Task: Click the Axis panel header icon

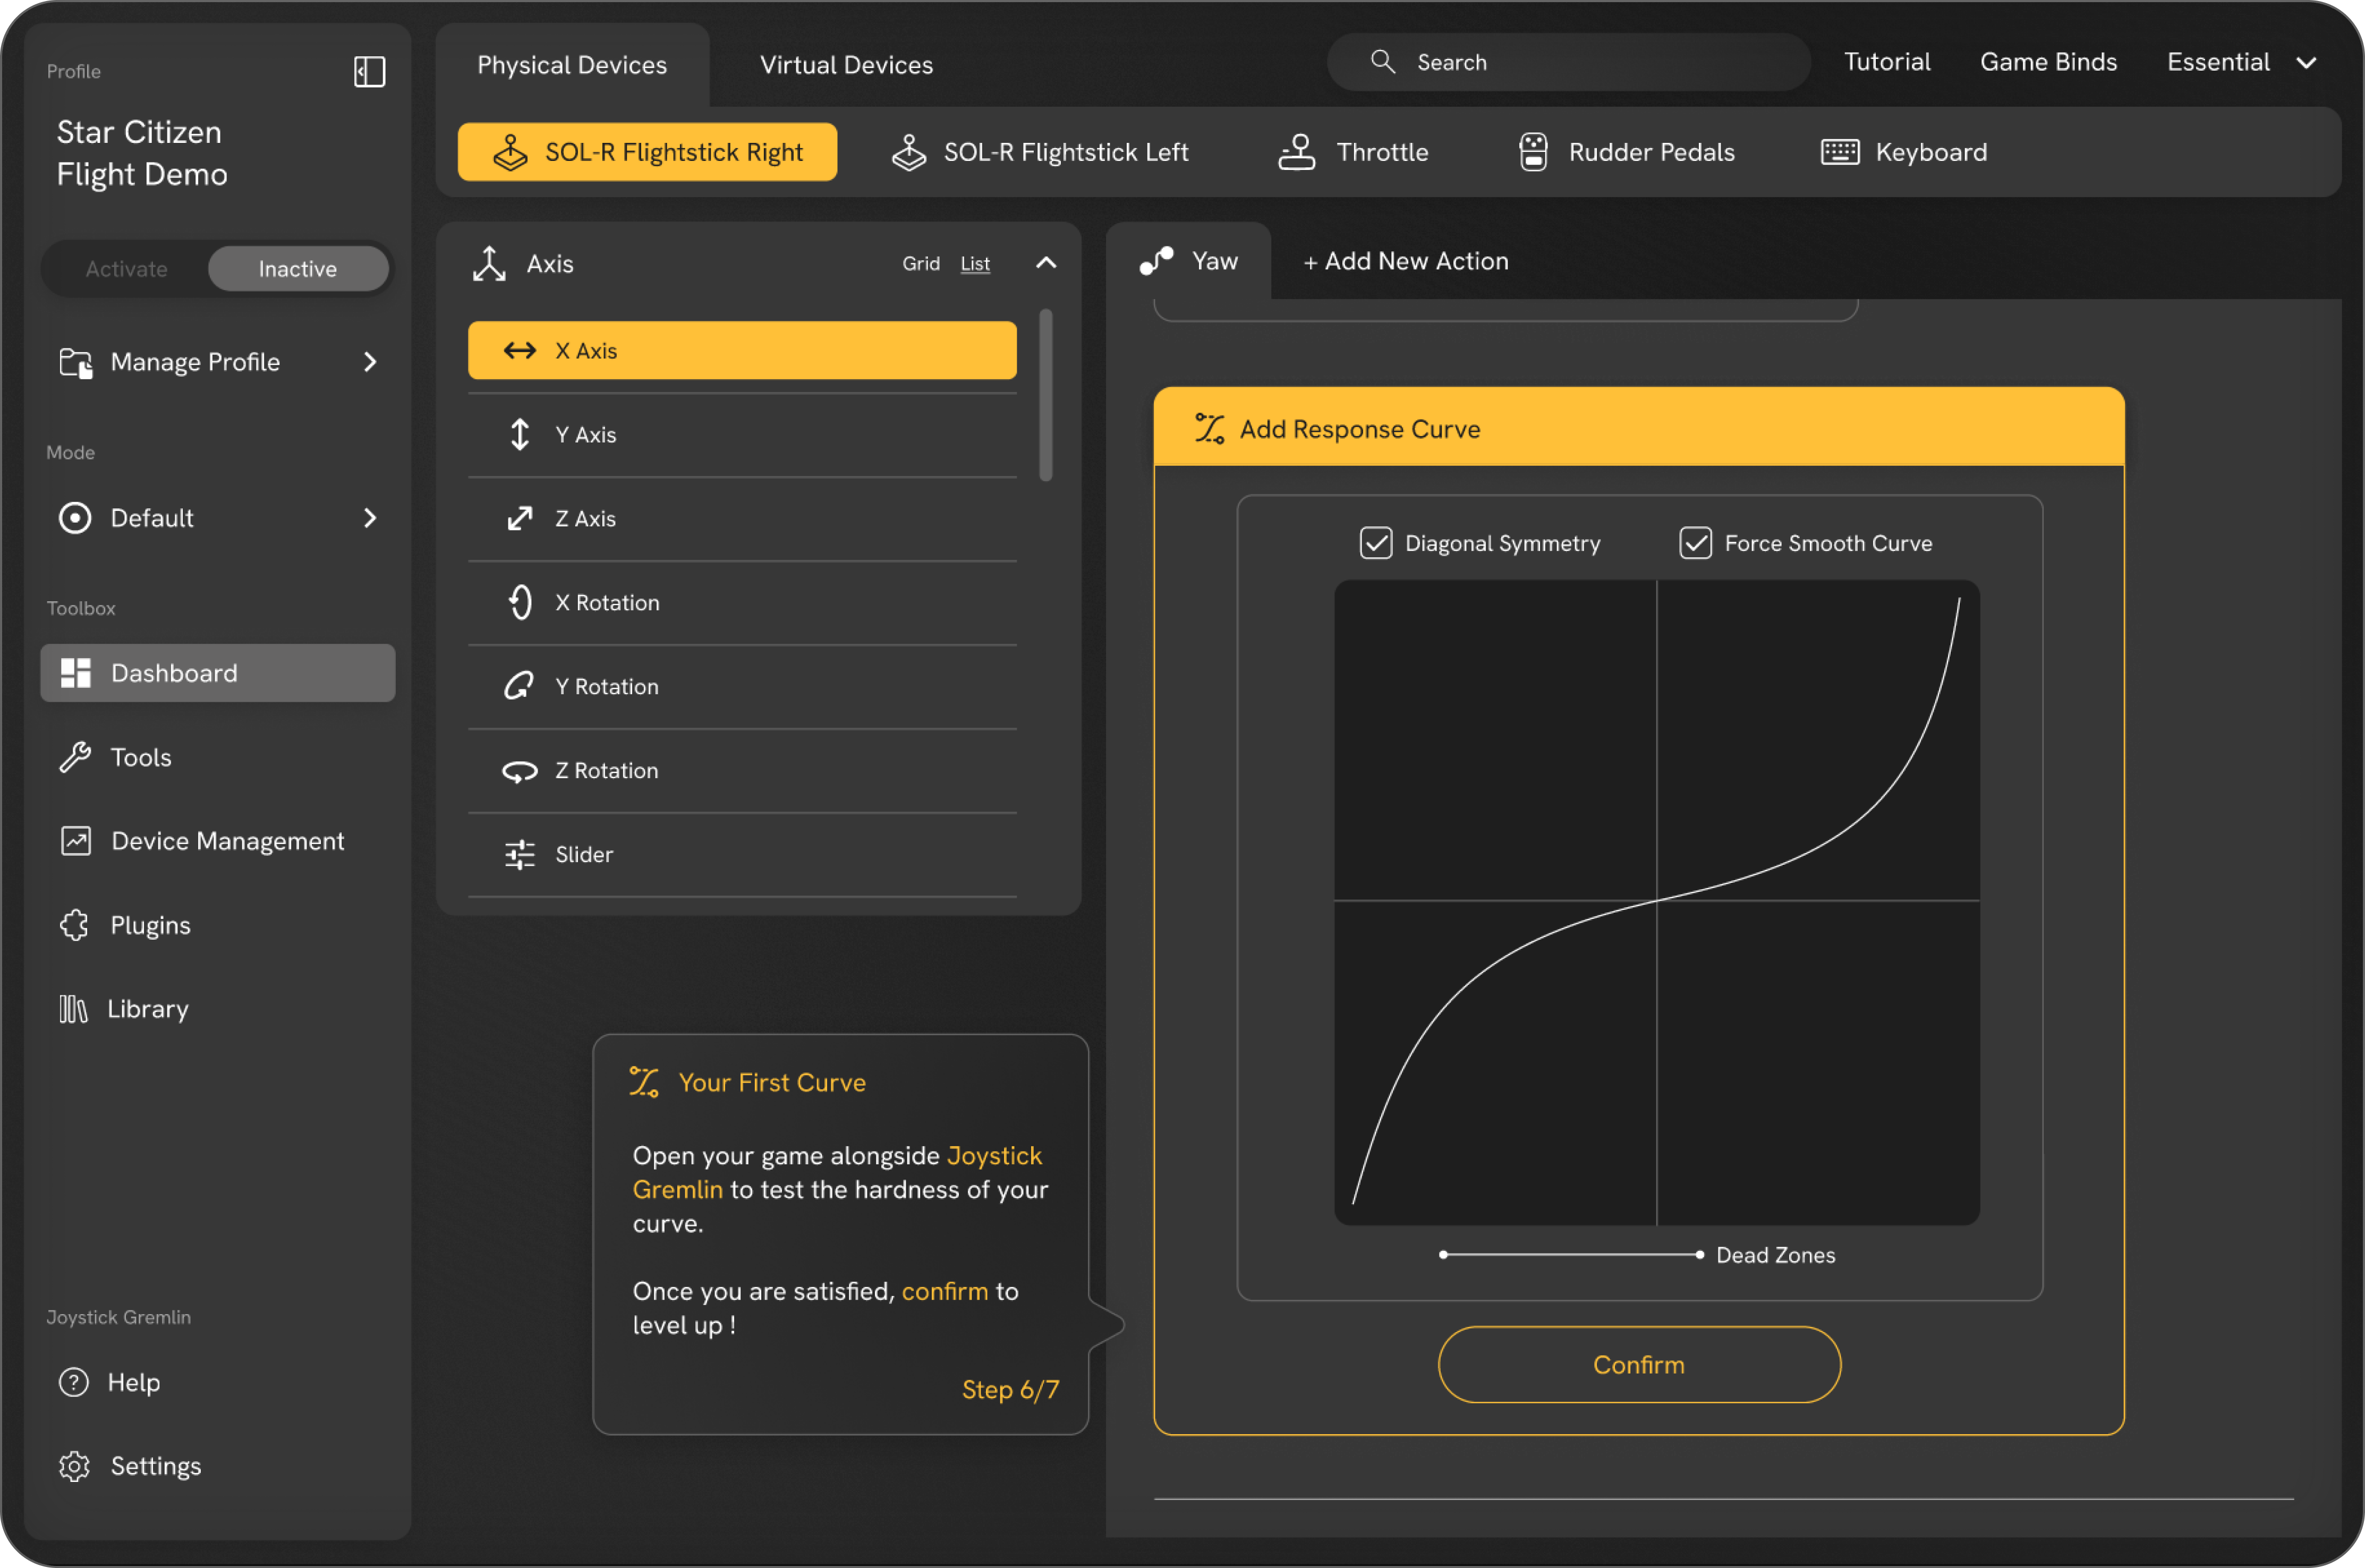Action: (489, 264)
